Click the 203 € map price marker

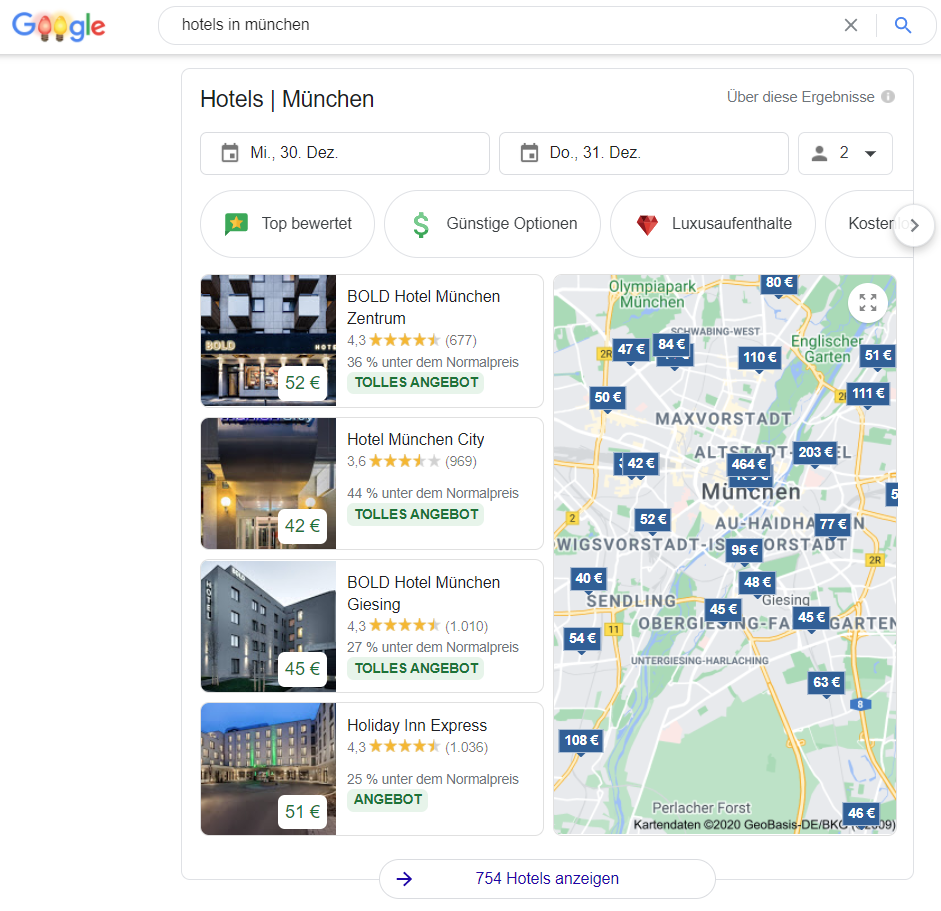coord(815,452)
